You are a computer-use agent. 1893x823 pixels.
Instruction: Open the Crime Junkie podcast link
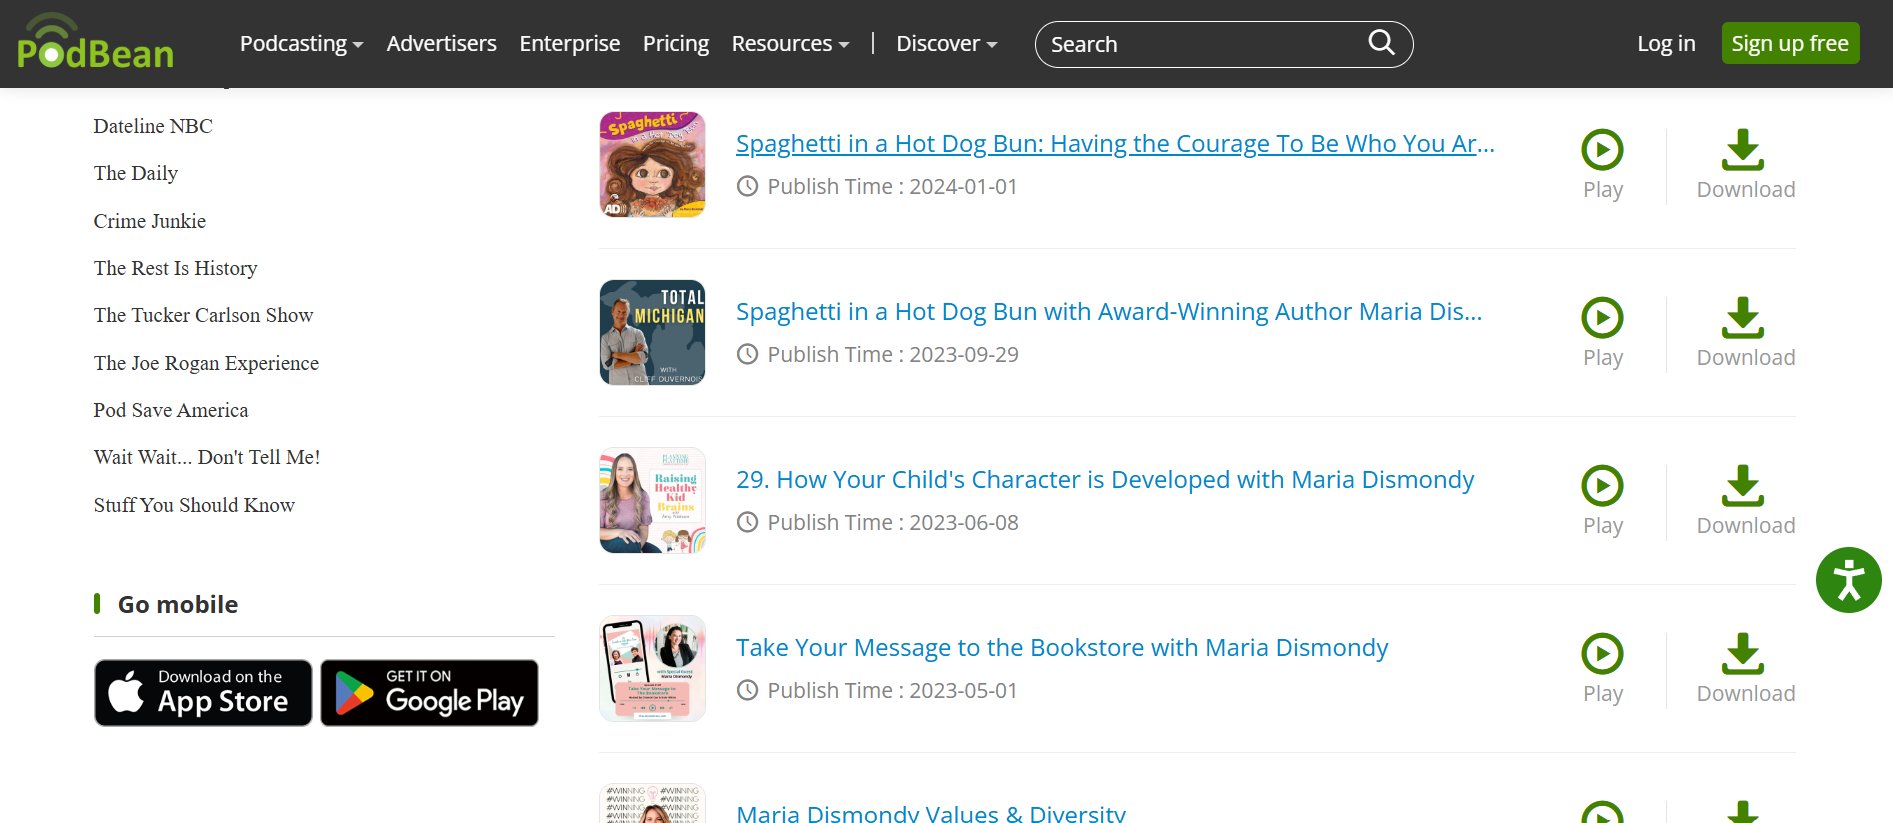click(x=150, y=221)
